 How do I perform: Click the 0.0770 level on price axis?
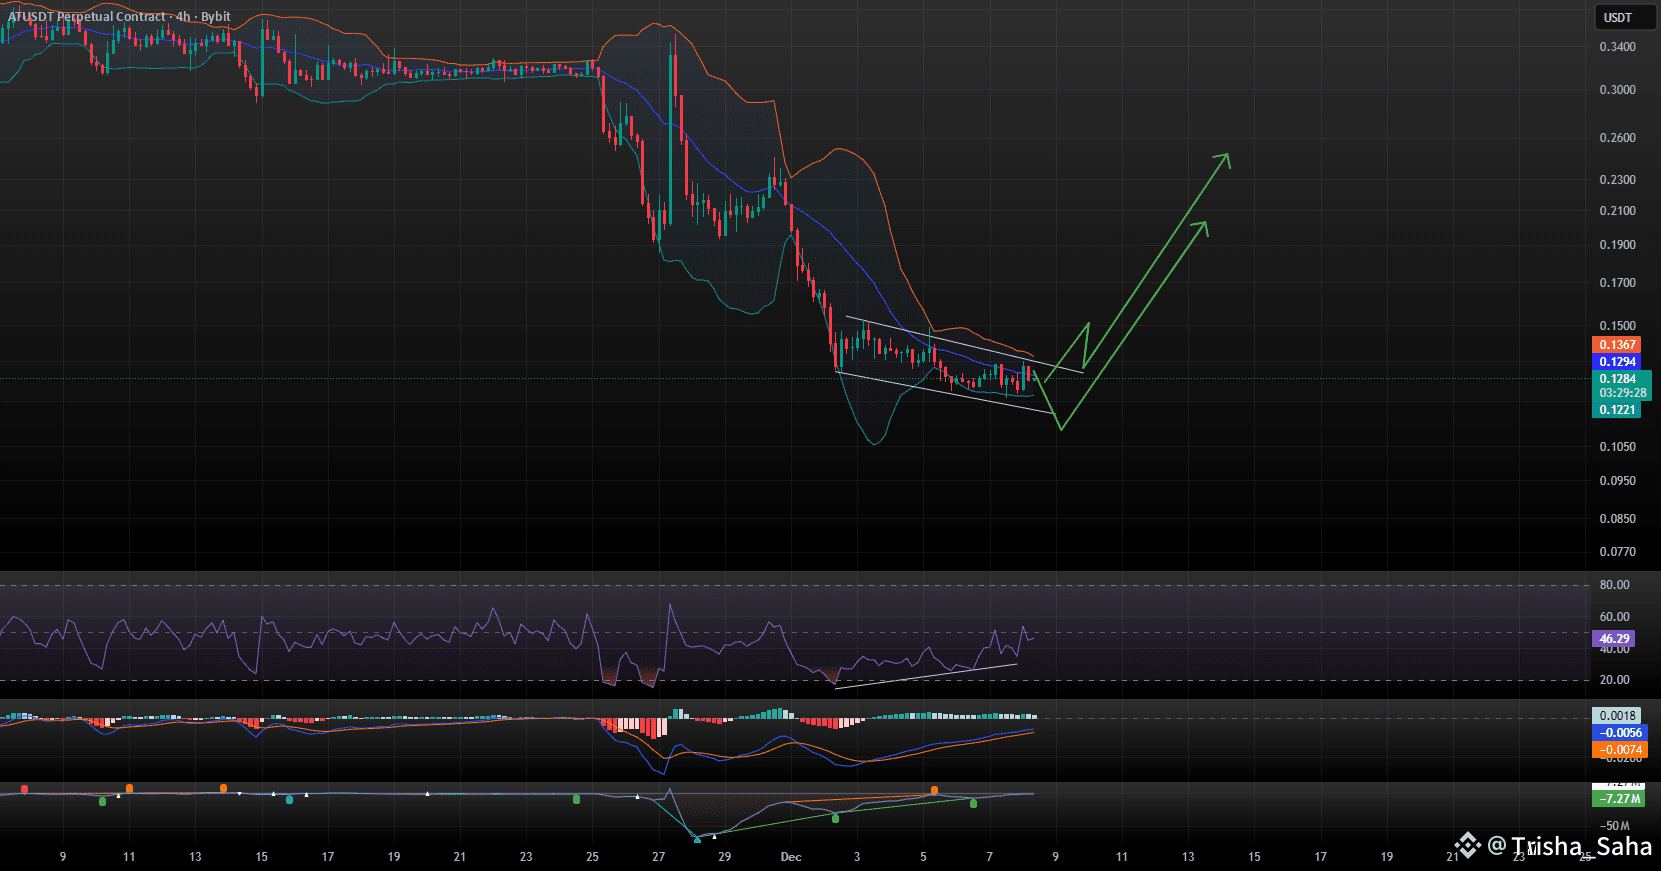[x=1617, y=552]
